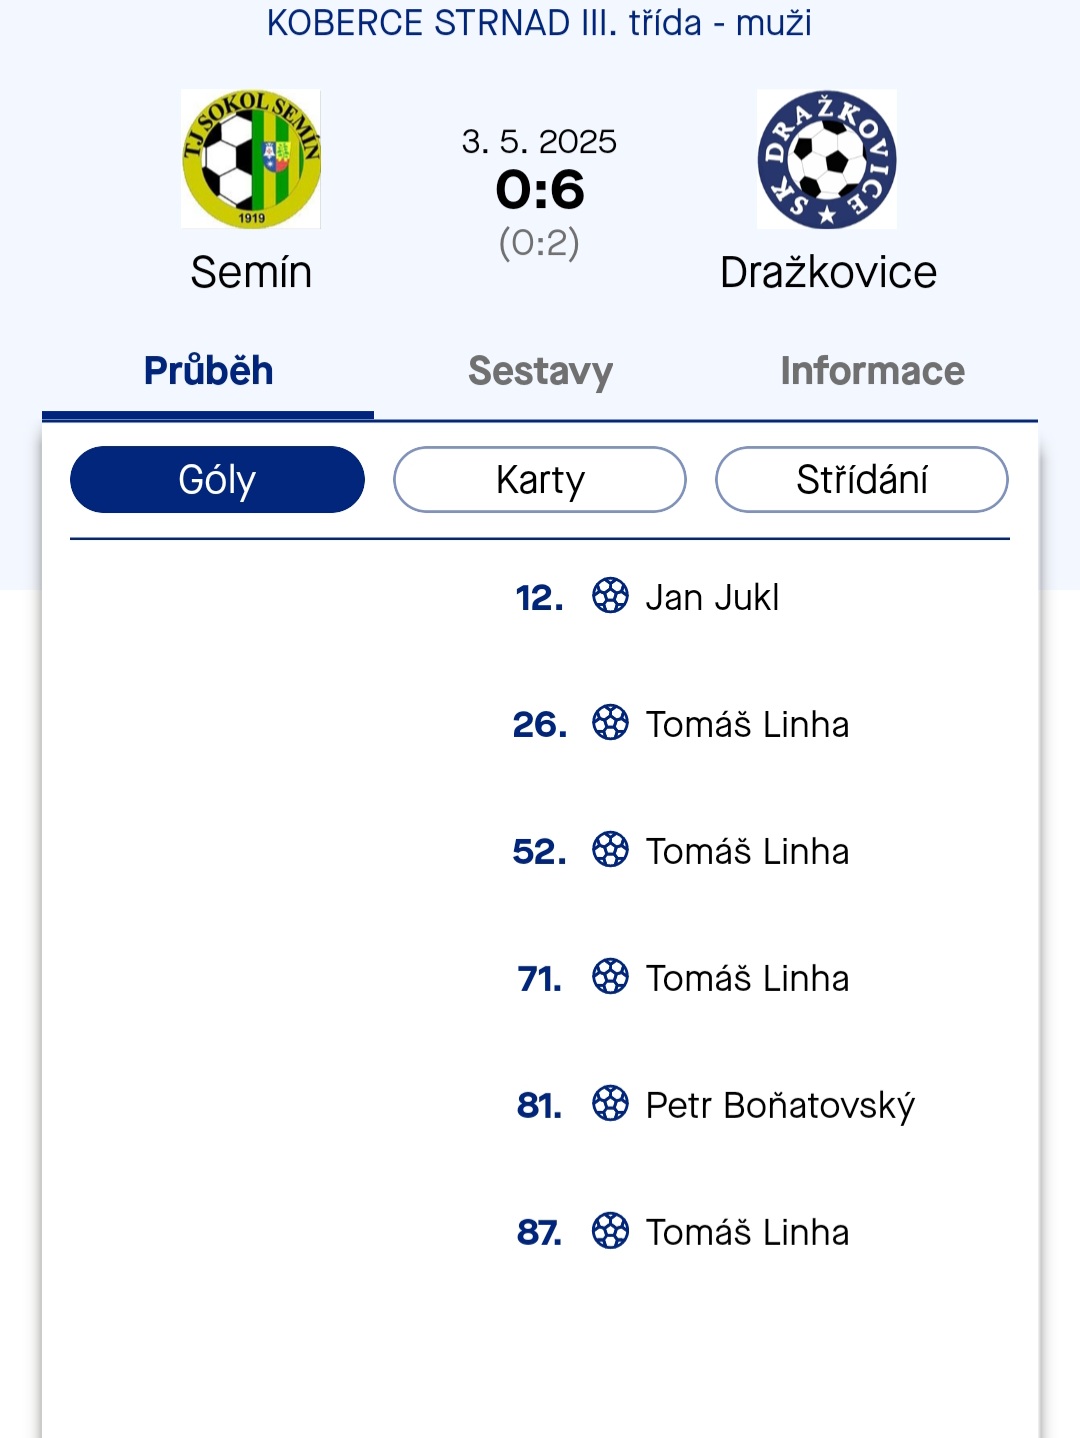The image size is (1080, 1438).
Task: Click the goal ball icon at minute 26
Action: 610,722
